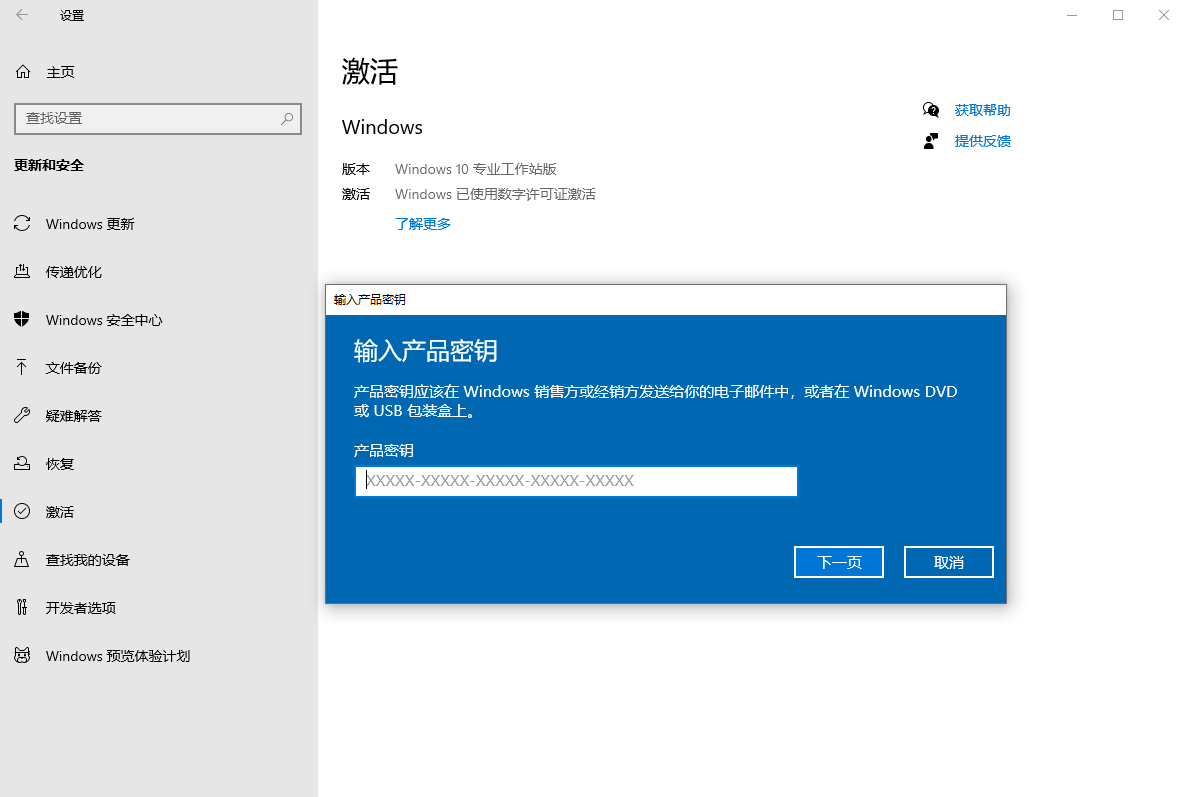Open 查找我的设备 settings

(88, 560)
